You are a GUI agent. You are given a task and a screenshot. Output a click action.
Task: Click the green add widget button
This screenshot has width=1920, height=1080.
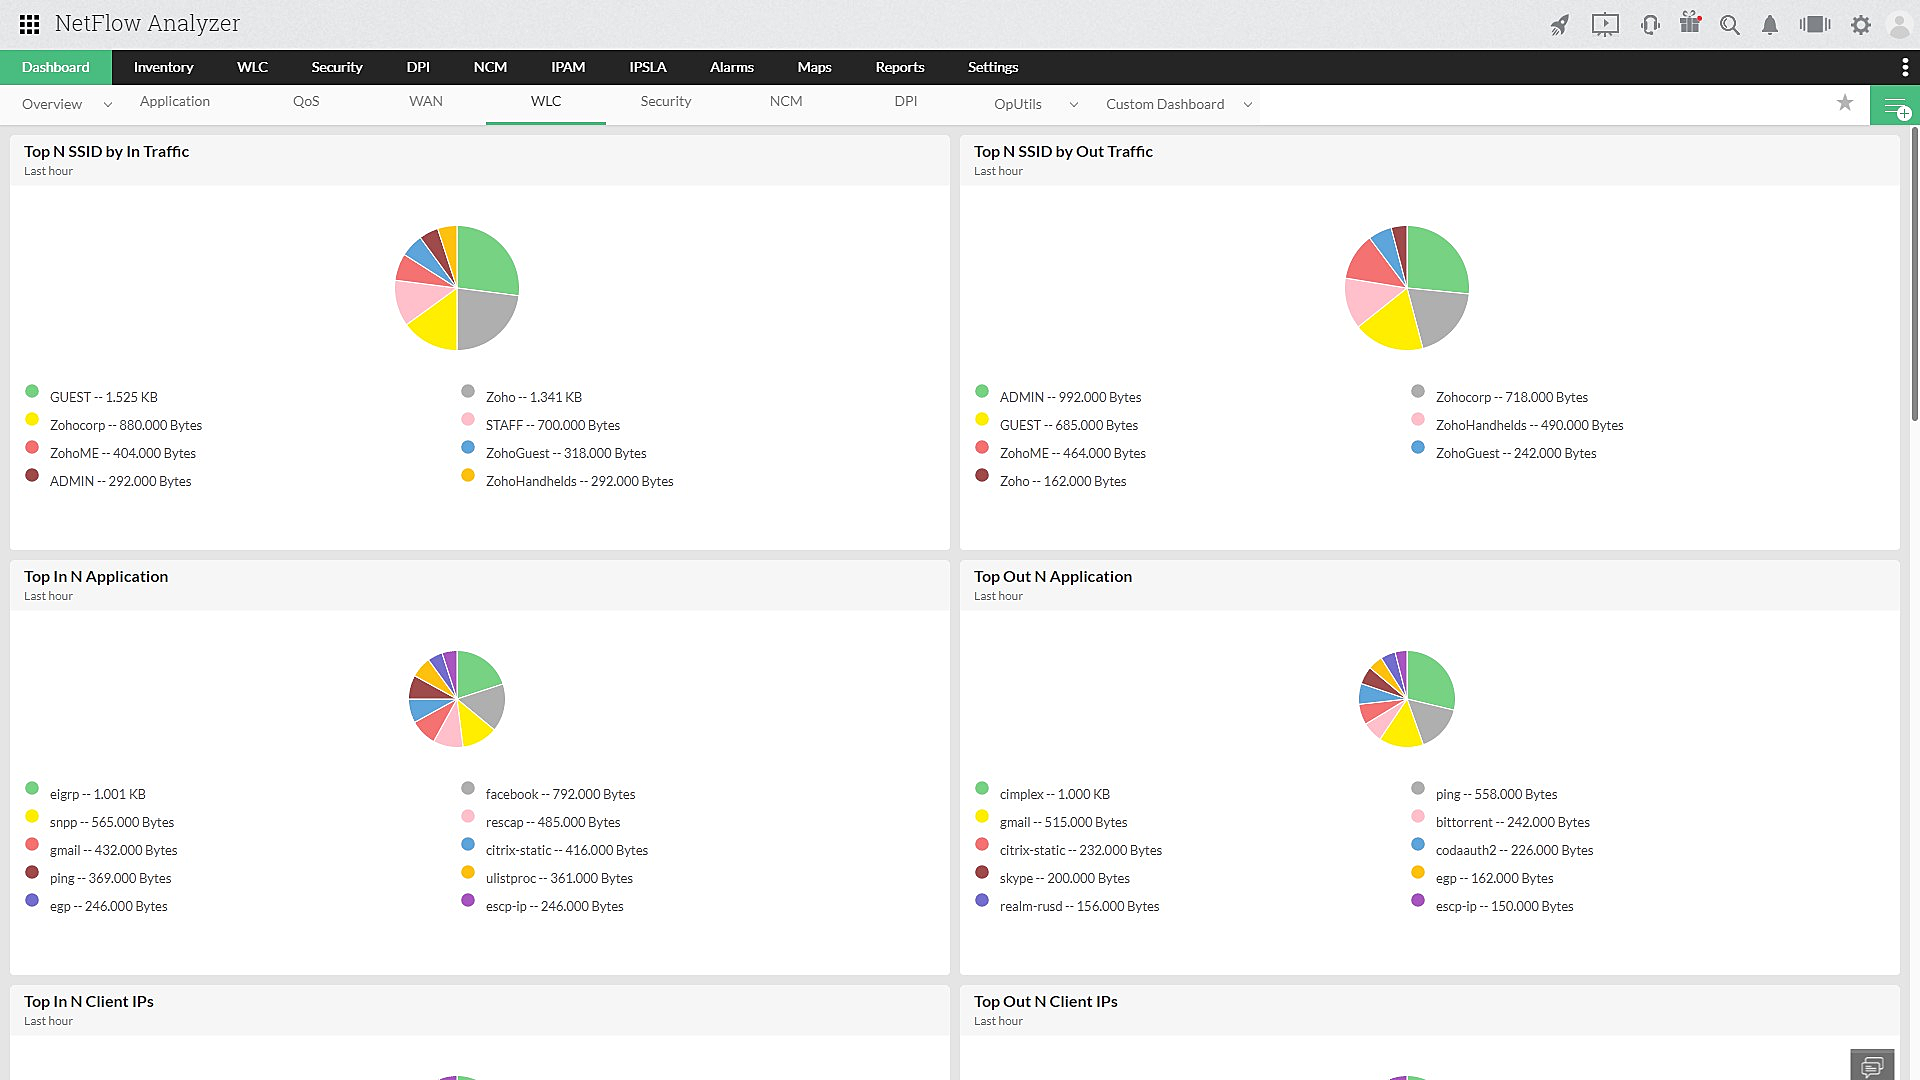pos(1895,105)
